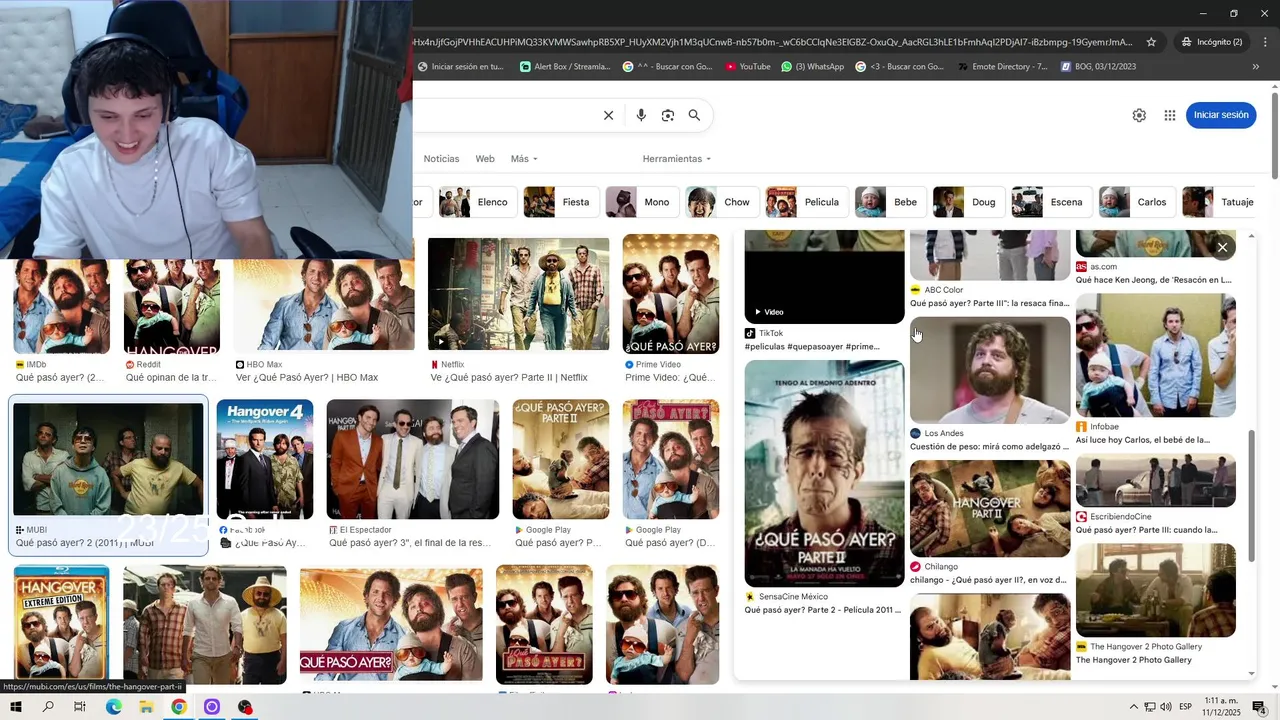This screenshot has height=720, width=1280.
Task: Click the Iniciar sesión button
Action: (x=1221, y=115)
